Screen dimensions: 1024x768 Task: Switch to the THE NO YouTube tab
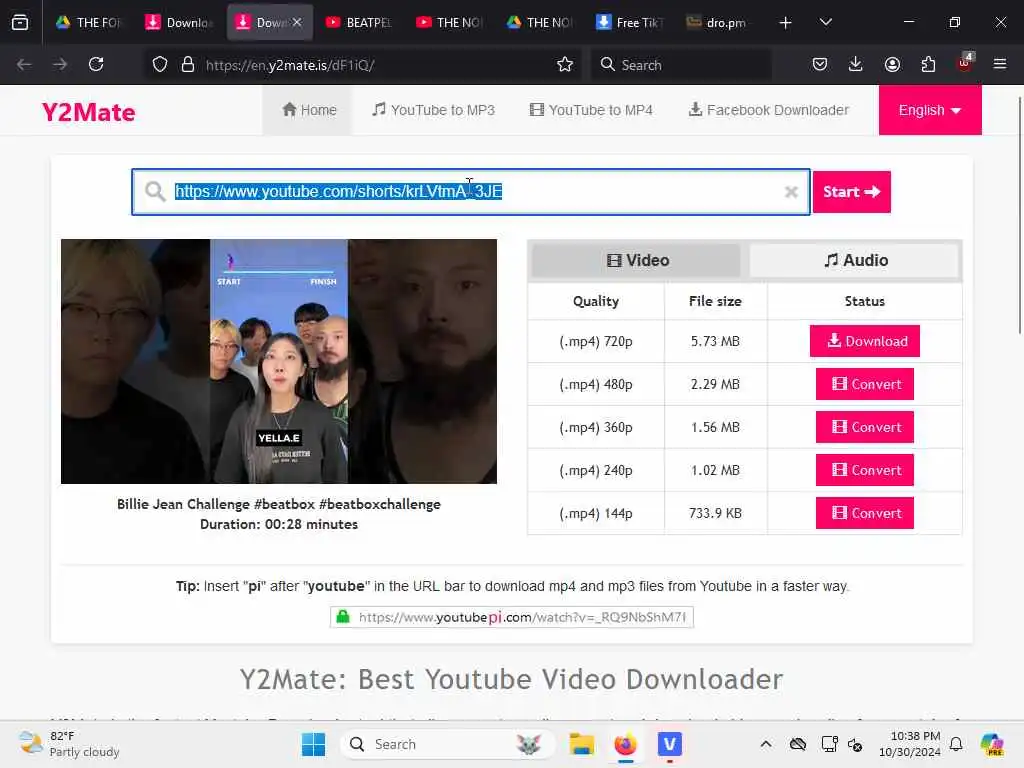click(x=449, y=22)
